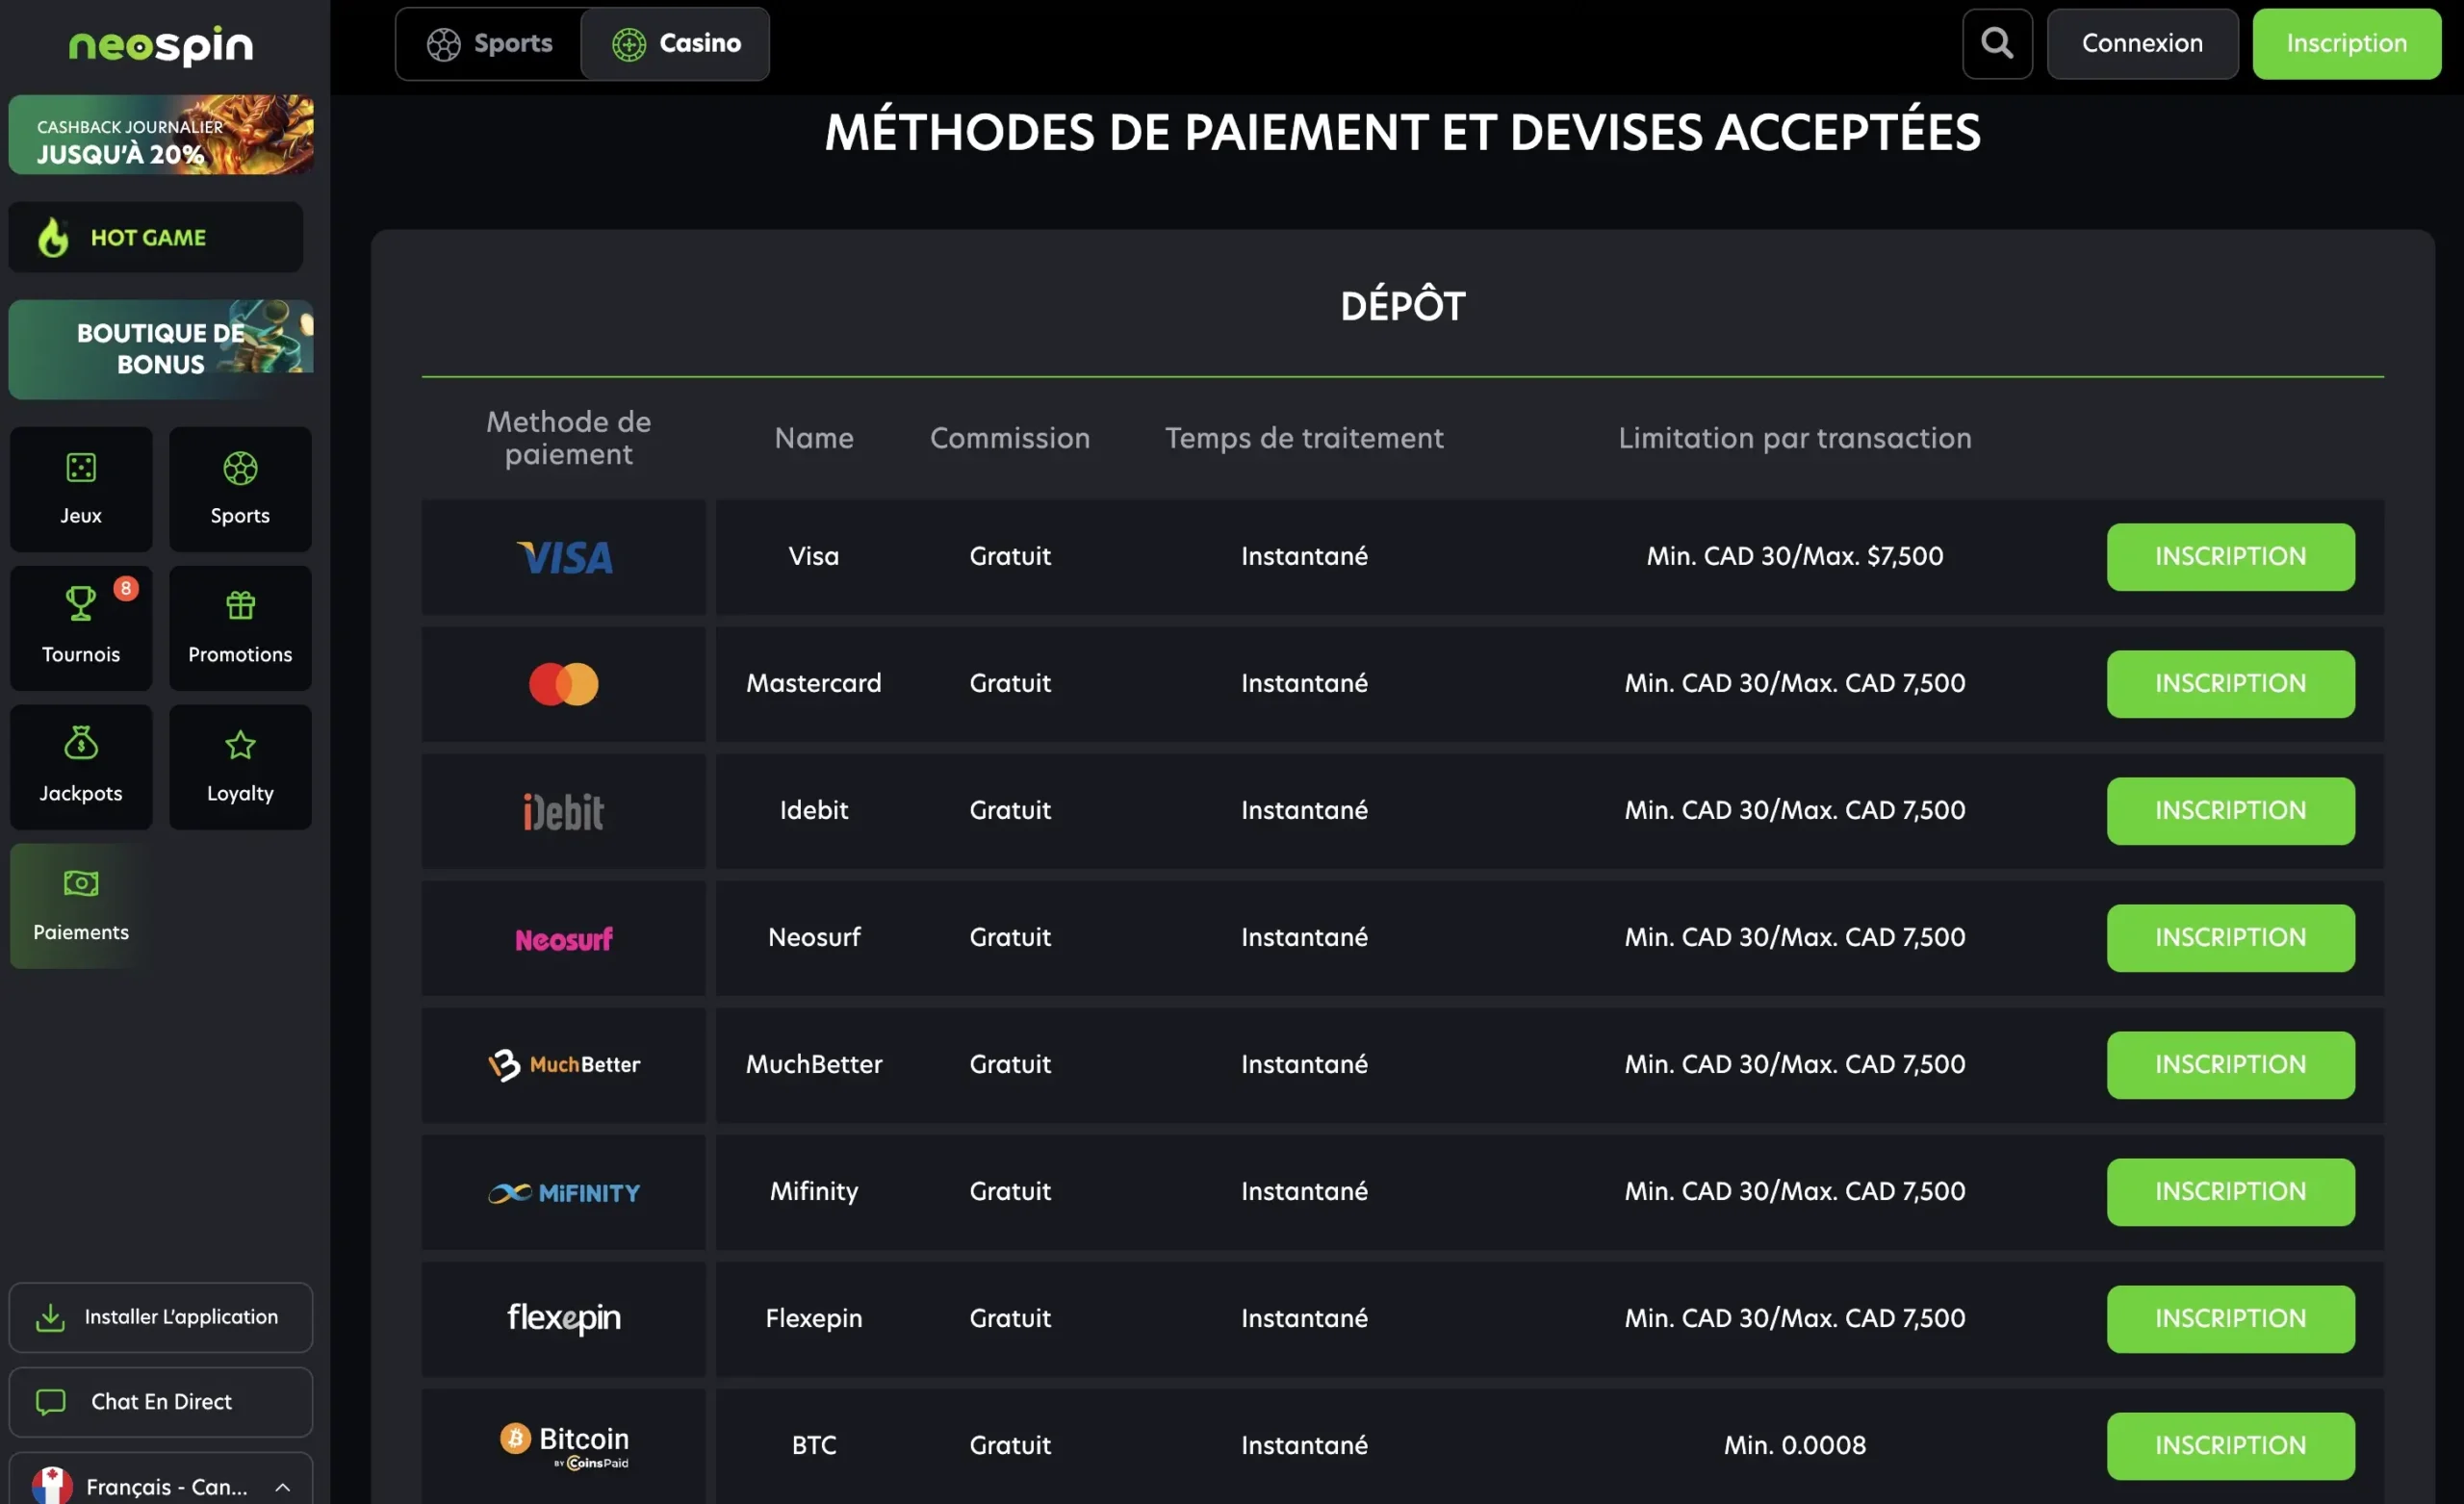Click the 'Mifinity' name cell

(814, 1191)
